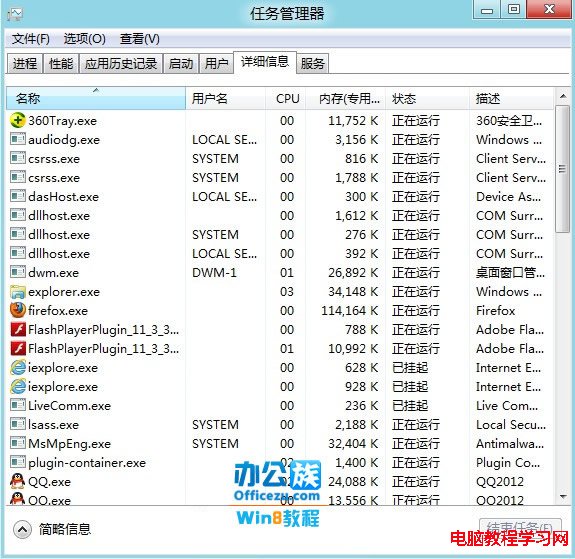This screenshot has width=575, height=559.
Task: Sort by 状态 column header
Action: pos(427,98)
